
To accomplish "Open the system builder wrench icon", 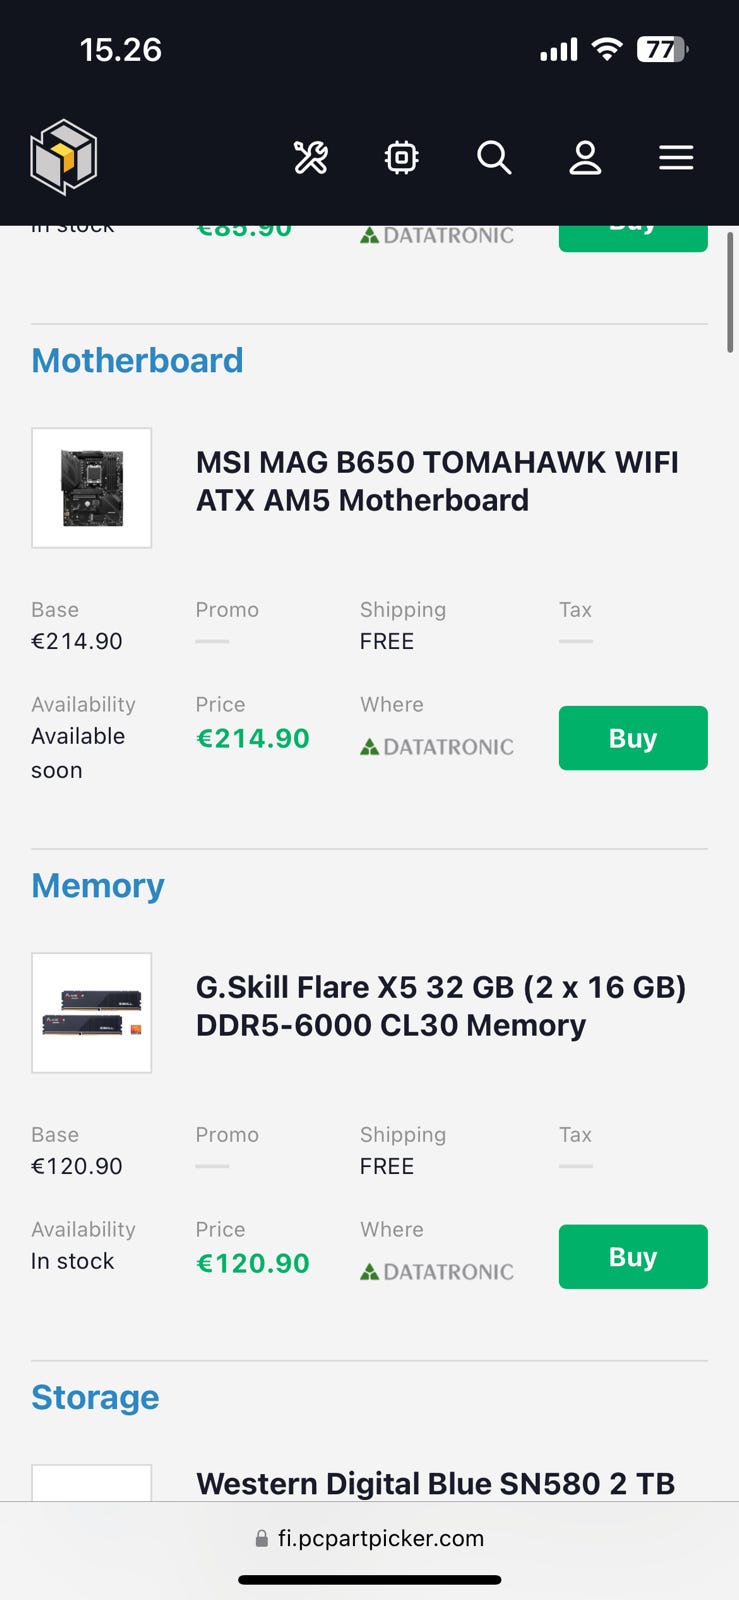I will [310, 158].
